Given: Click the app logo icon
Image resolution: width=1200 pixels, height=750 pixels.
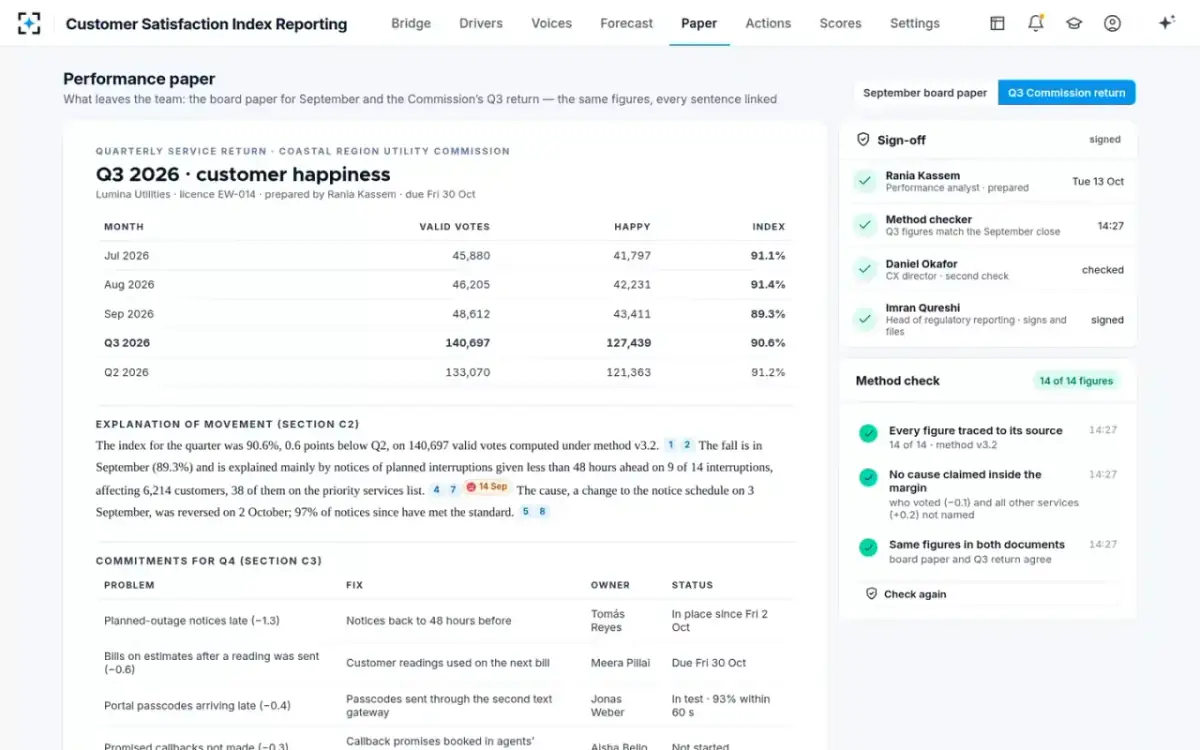Looking at the screenshot, I should [x=29, y=23].
